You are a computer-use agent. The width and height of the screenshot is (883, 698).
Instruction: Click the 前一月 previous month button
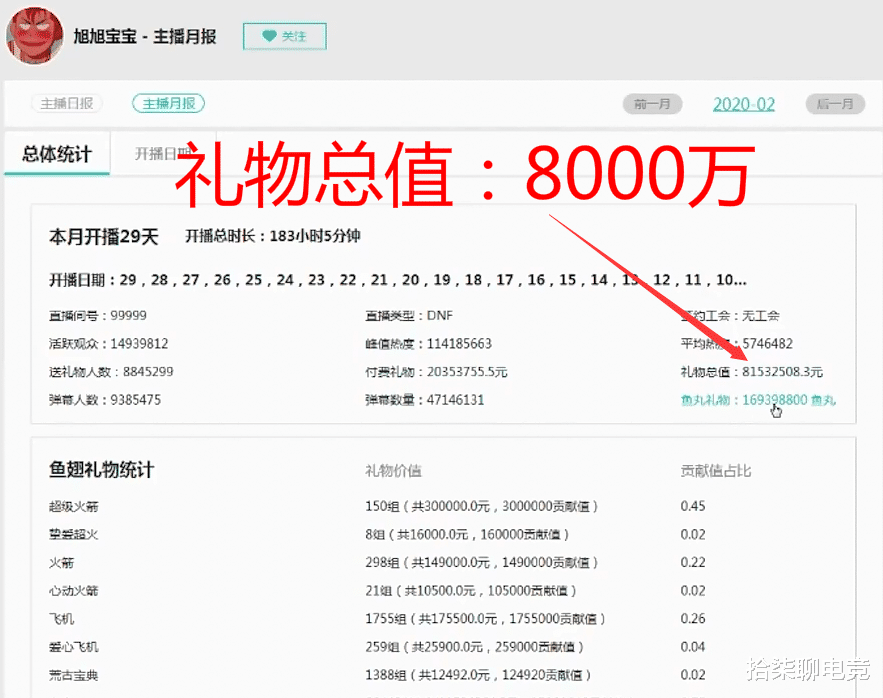(652, 103)
